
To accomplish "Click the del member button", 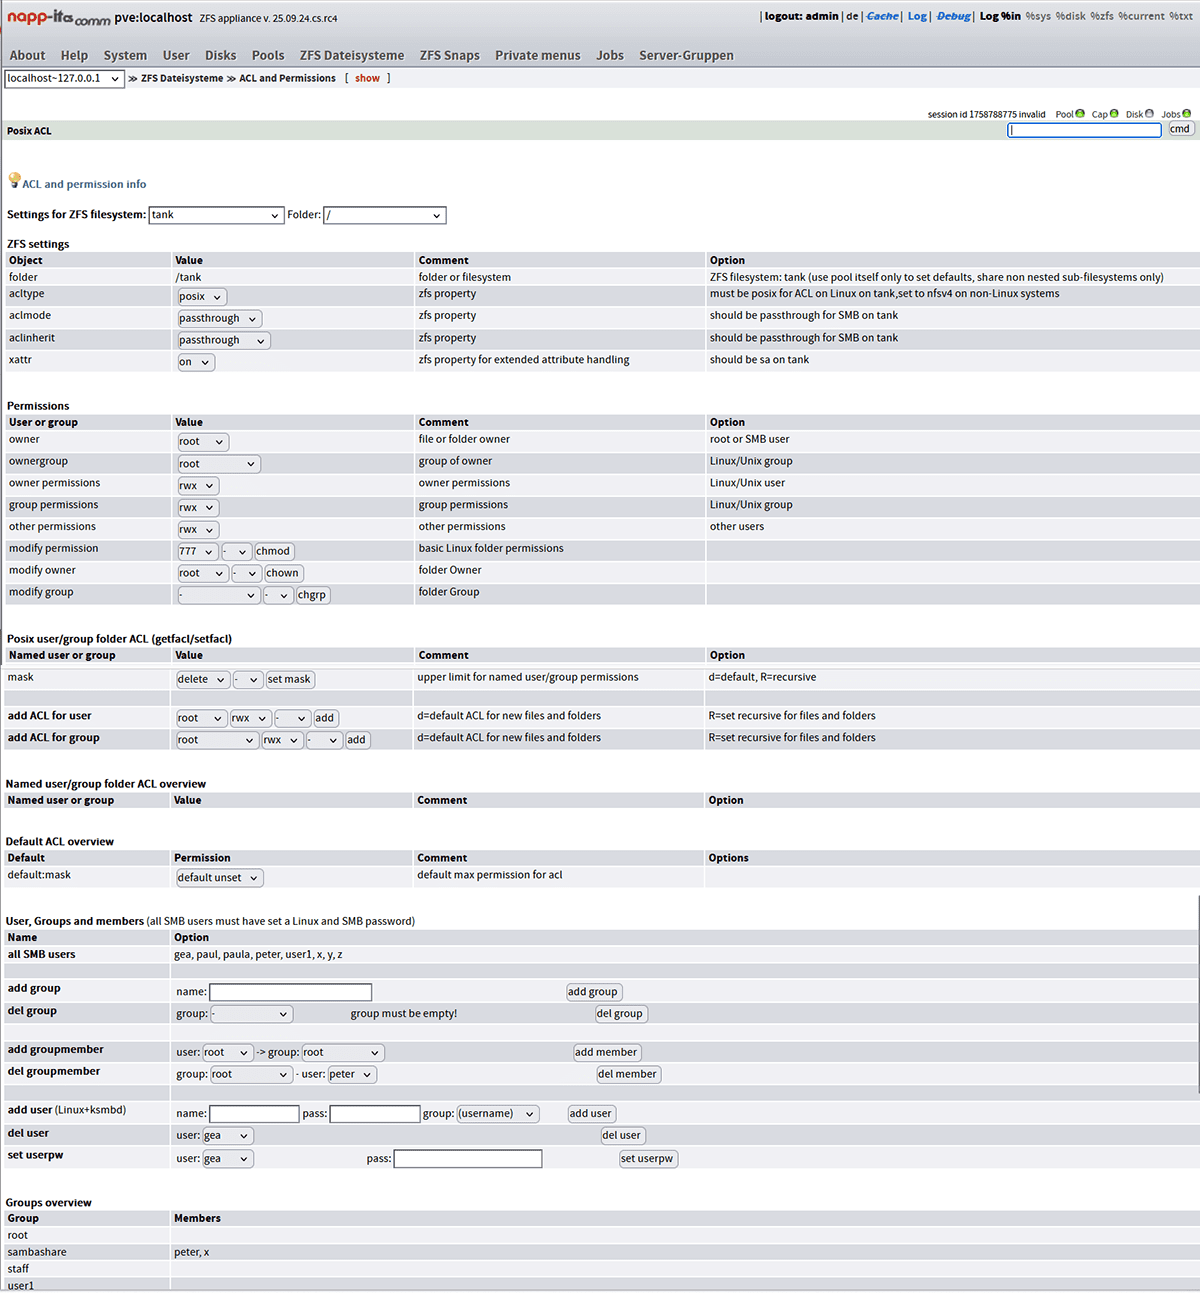I will click(x=628, y=1075).
